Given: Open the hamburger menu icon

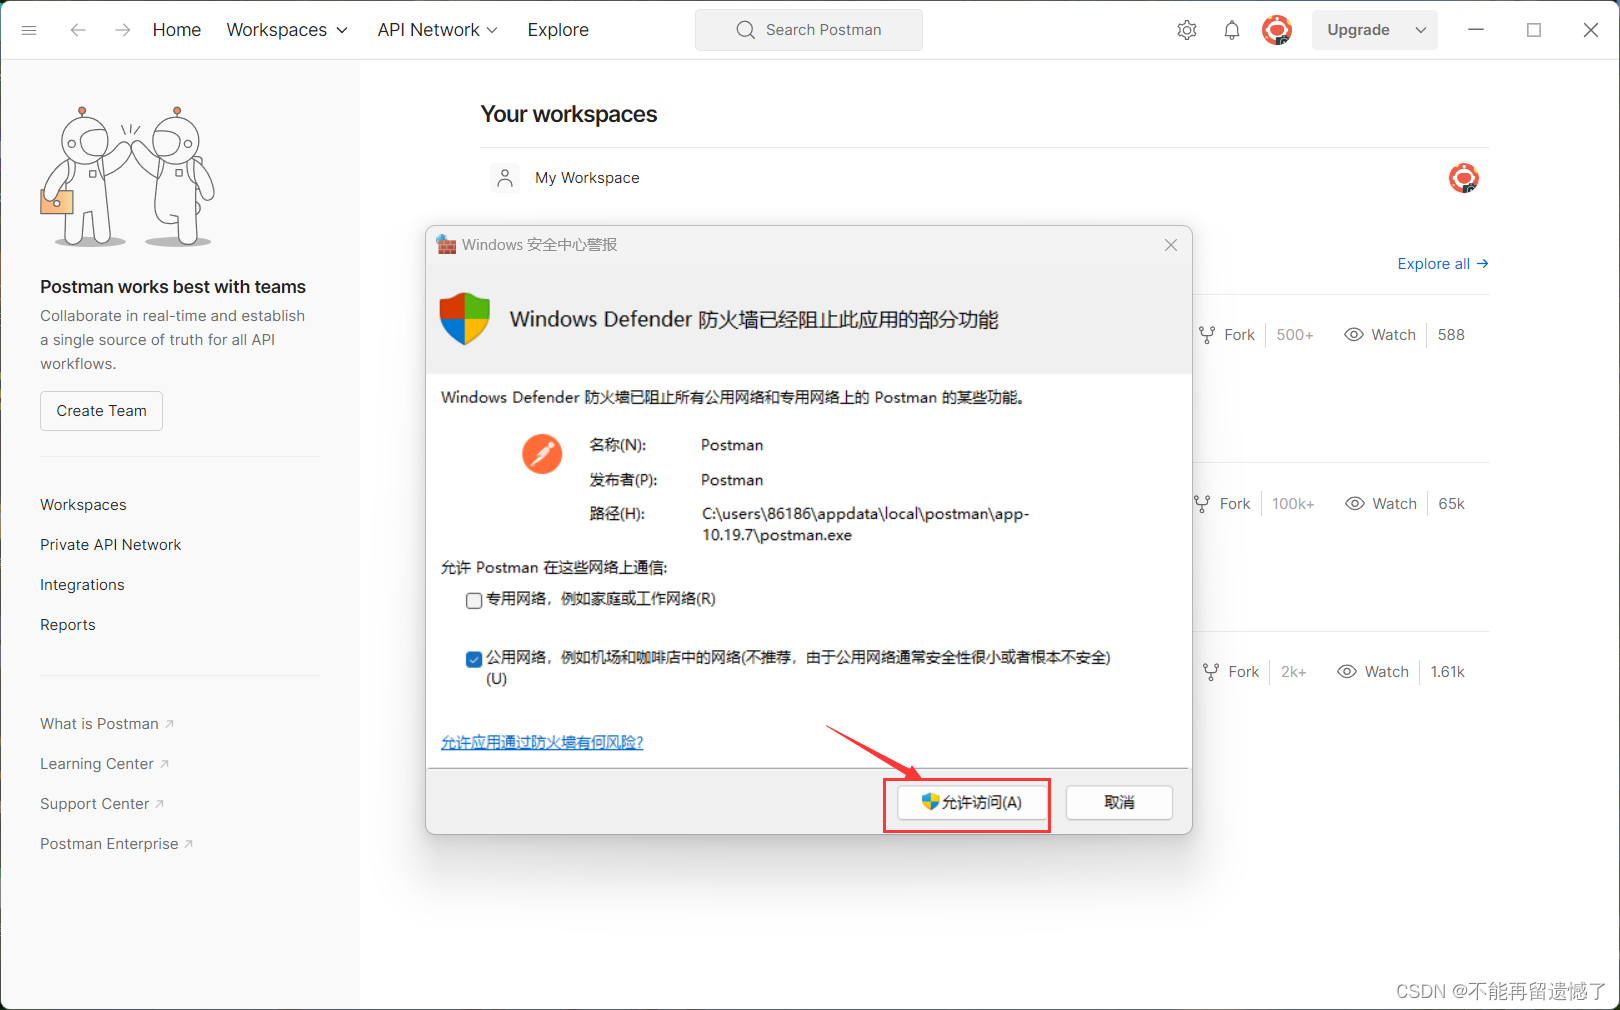Looking at the screenshot, I should coord(29,30).
